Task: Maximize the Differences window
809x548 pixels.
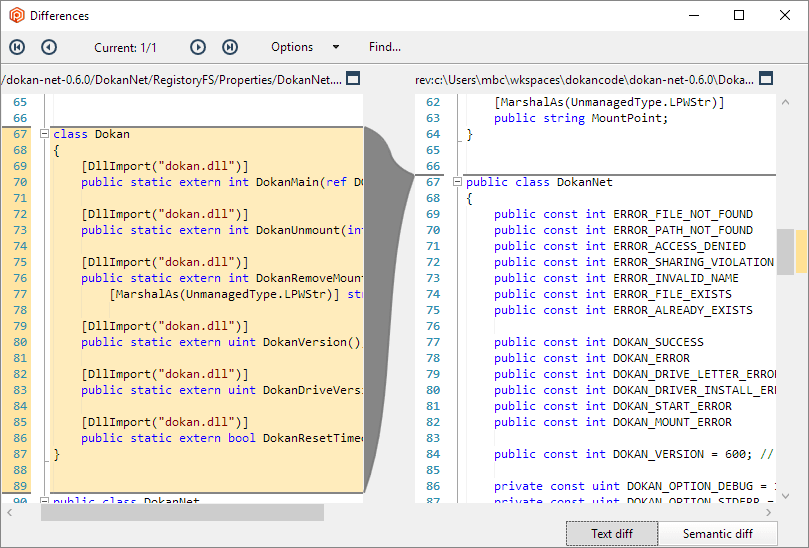Action: [x=739, y=15]
